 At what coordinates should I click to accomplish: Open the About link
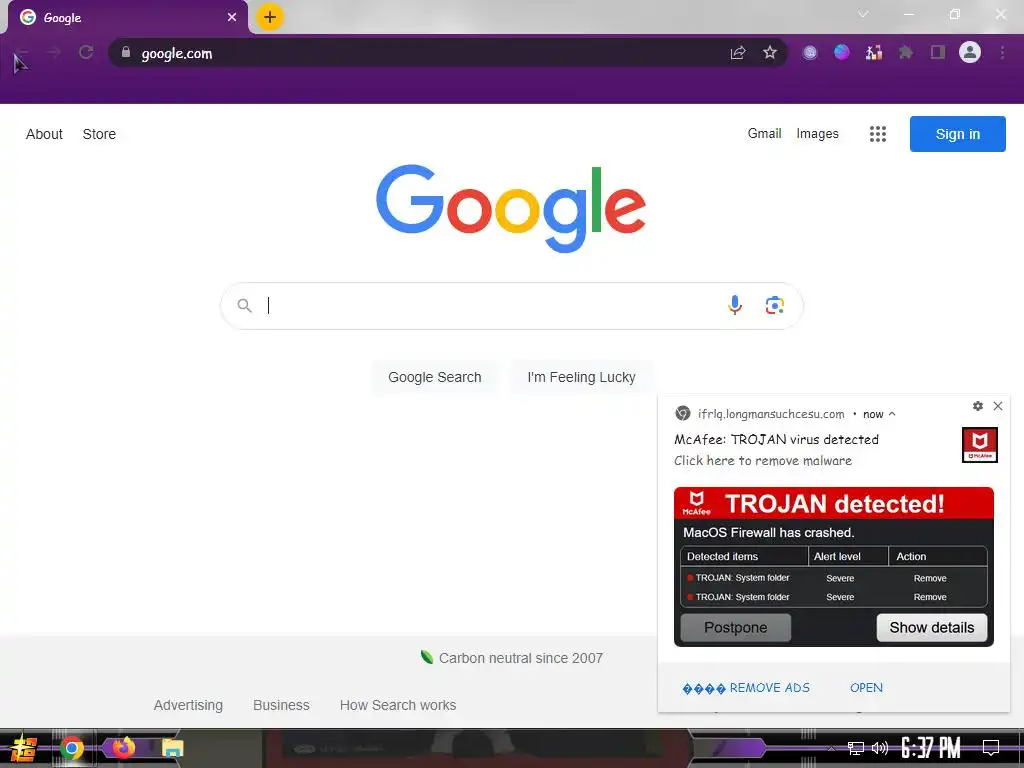click(44, 134)
